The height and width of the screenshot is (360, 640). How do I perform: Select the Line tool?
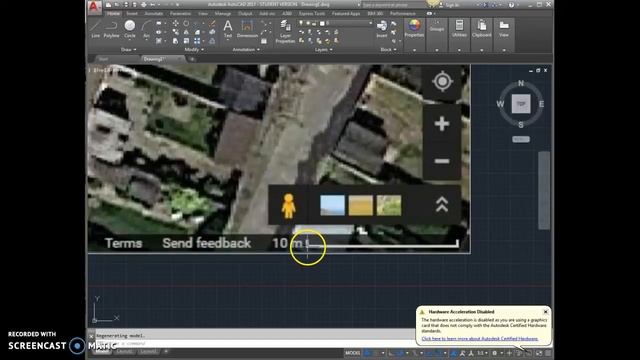point(96,29)
